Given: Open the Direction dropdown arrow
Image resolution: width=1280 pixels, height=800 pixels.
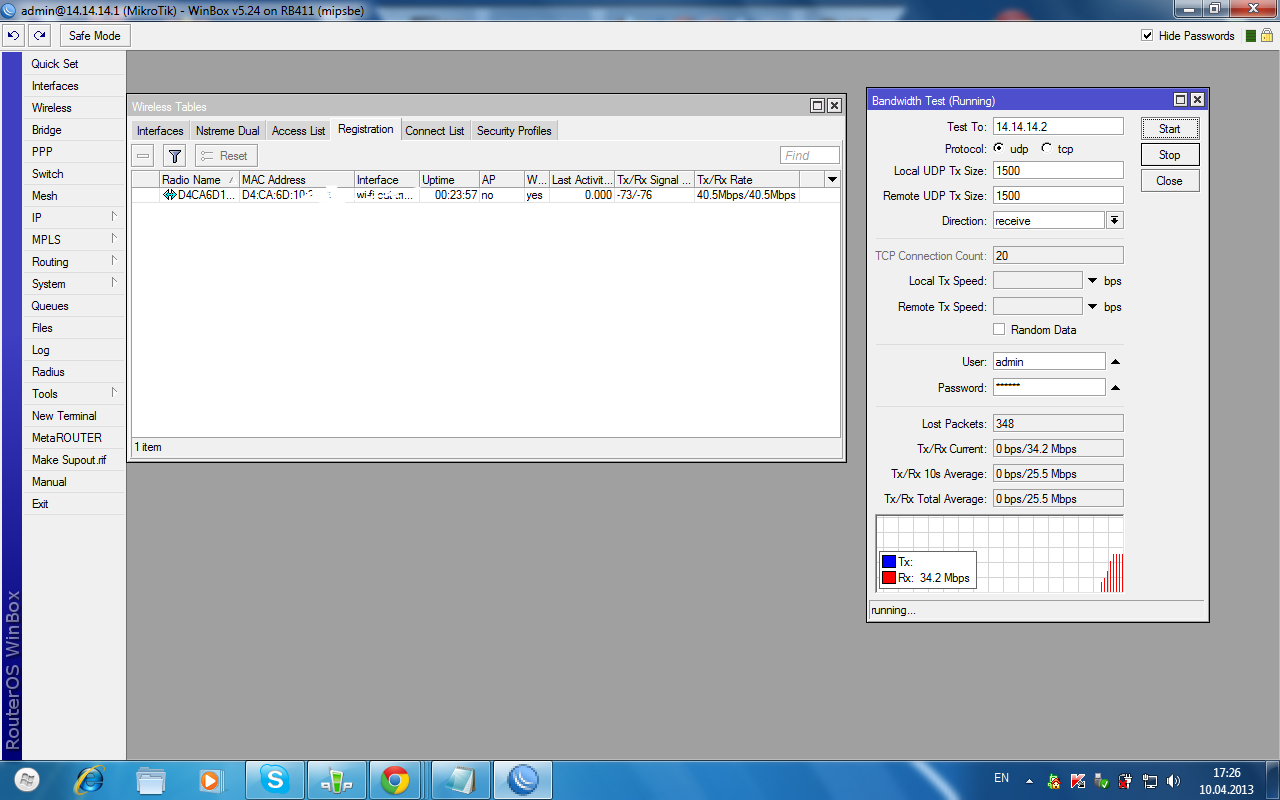Looking at the screenshot, I should (x=1115, y=220).
